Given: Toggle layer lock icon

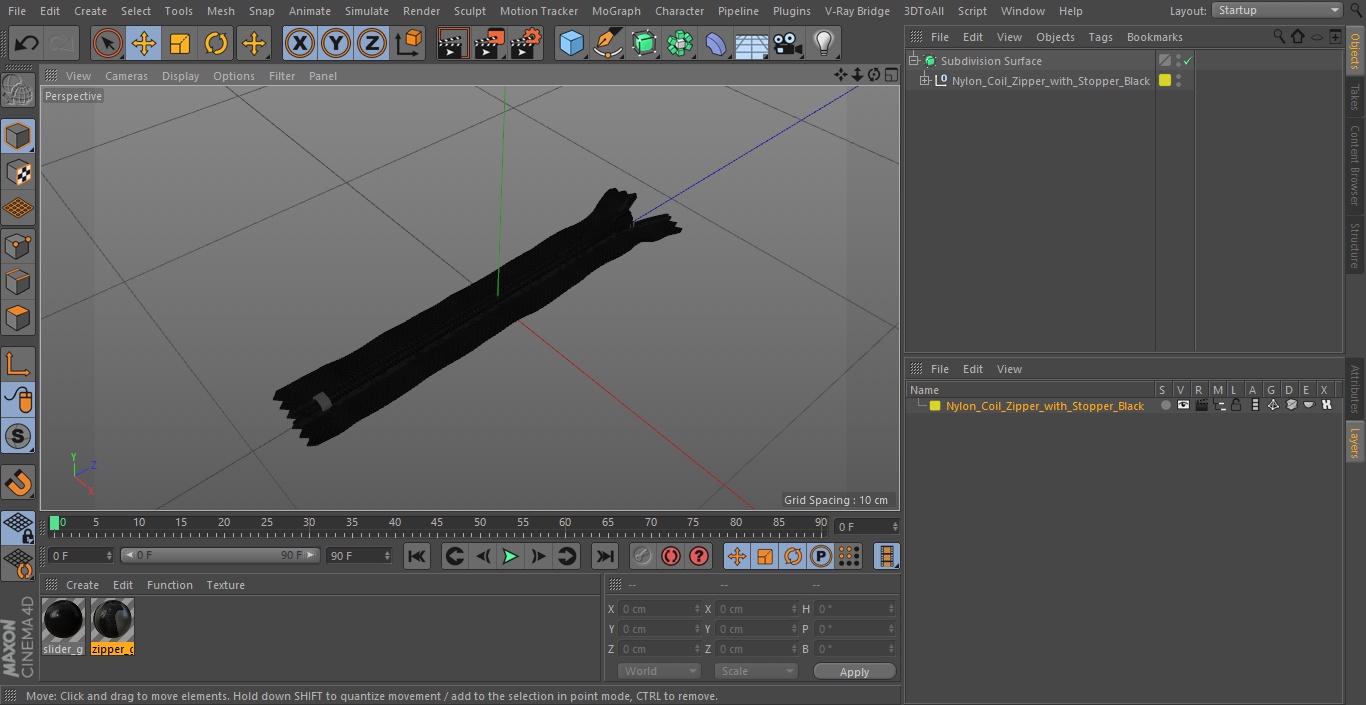Looking at the screenshot, I should (1236, 405).
